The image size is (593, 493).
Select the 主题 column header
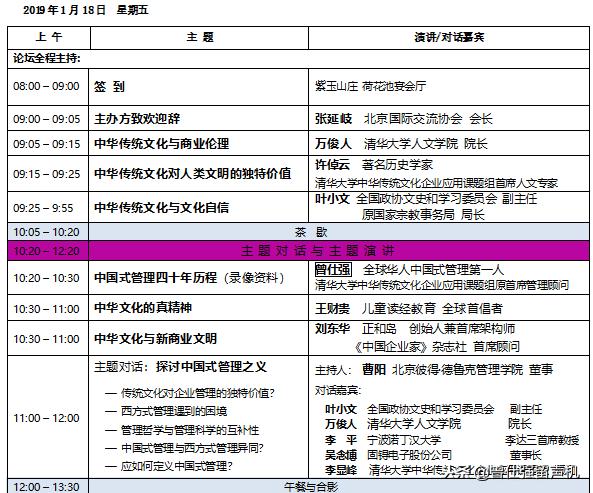[x=200, y=37]
